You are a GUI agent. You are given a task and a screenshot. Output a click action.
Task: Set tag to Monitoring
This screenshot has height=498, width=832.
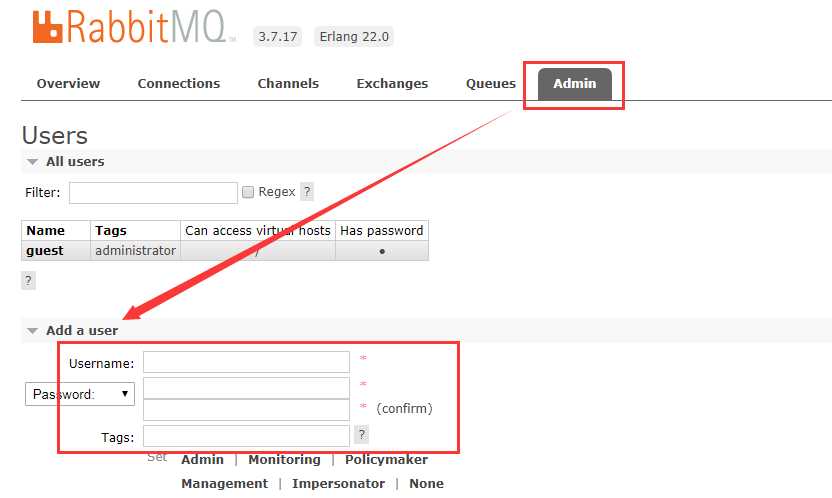284,460
